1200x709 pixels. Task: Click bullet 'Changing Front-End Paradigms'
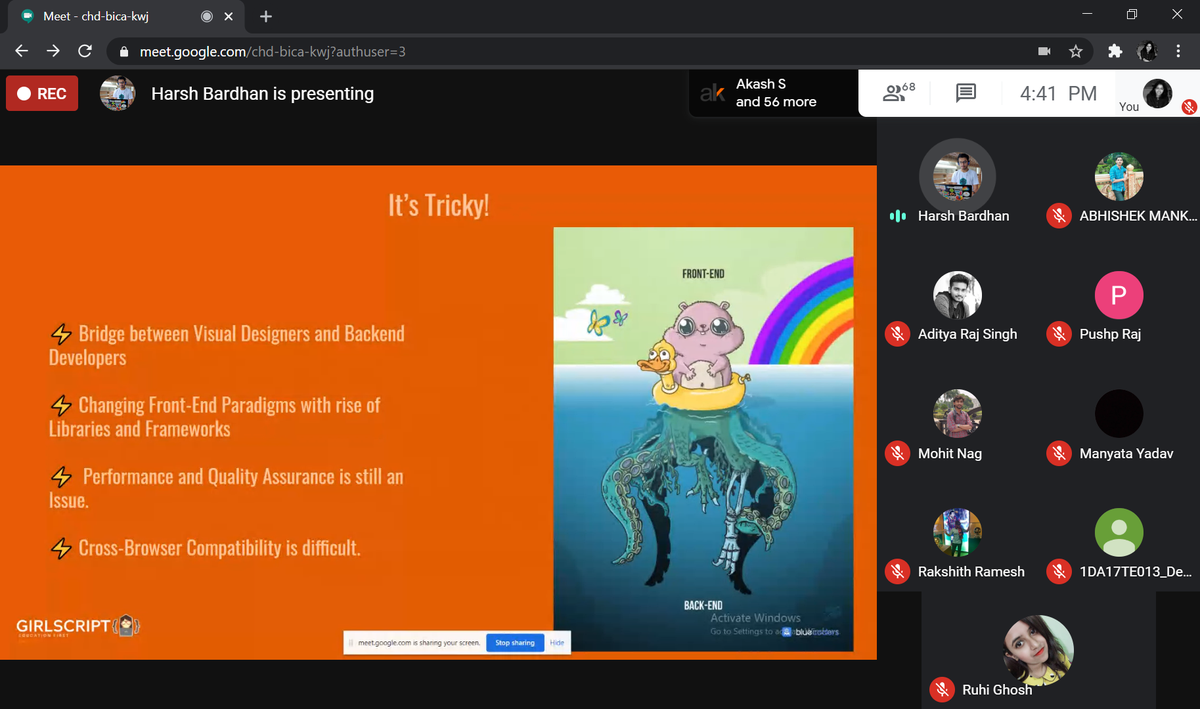pyautogui.click(x=215, y=417)
